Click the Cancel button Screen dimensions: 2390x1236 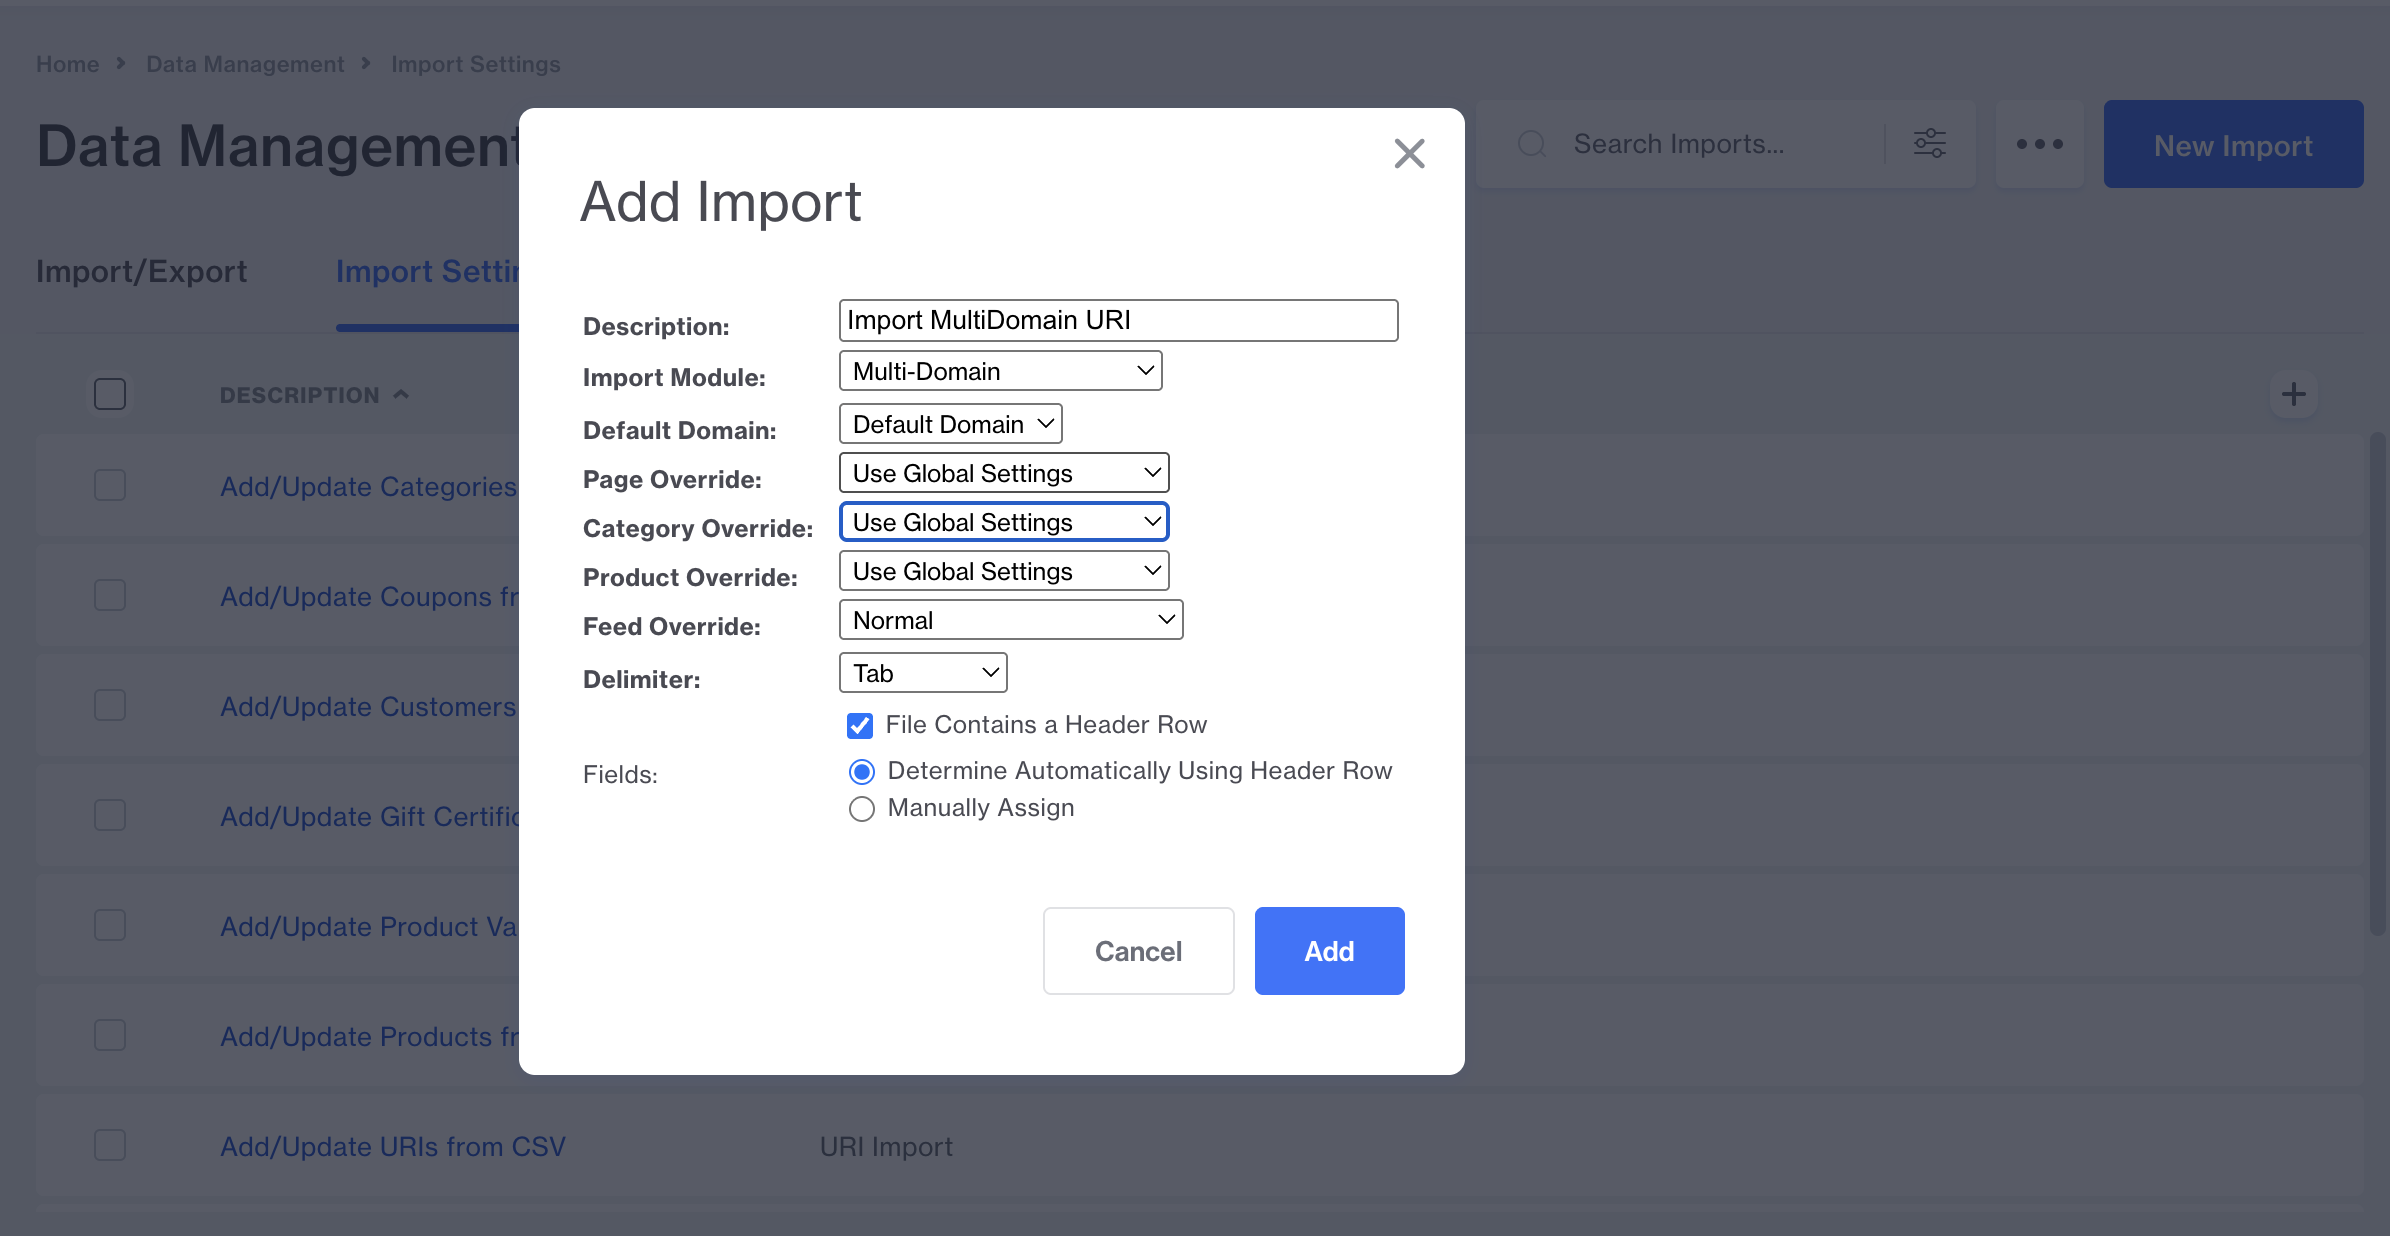(x=1138, y=951)
